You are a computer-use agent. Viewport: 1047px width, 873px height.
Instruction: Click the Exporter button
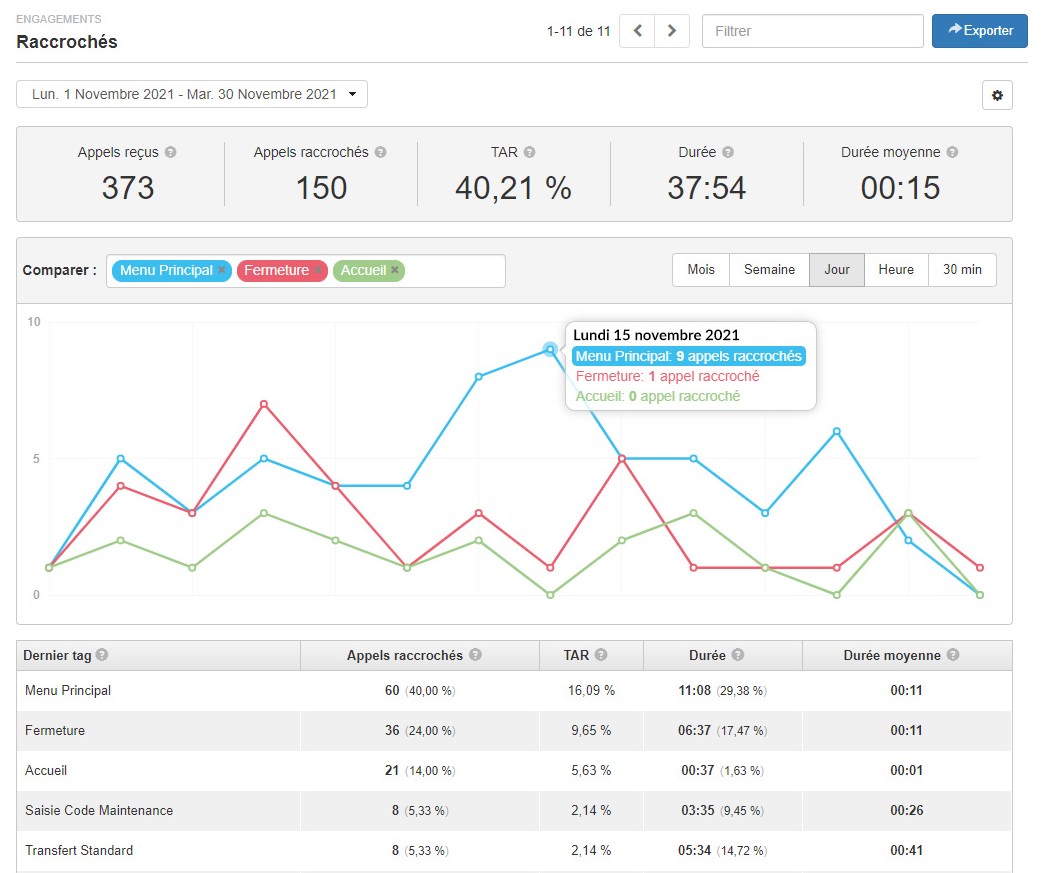pos(980,31)
